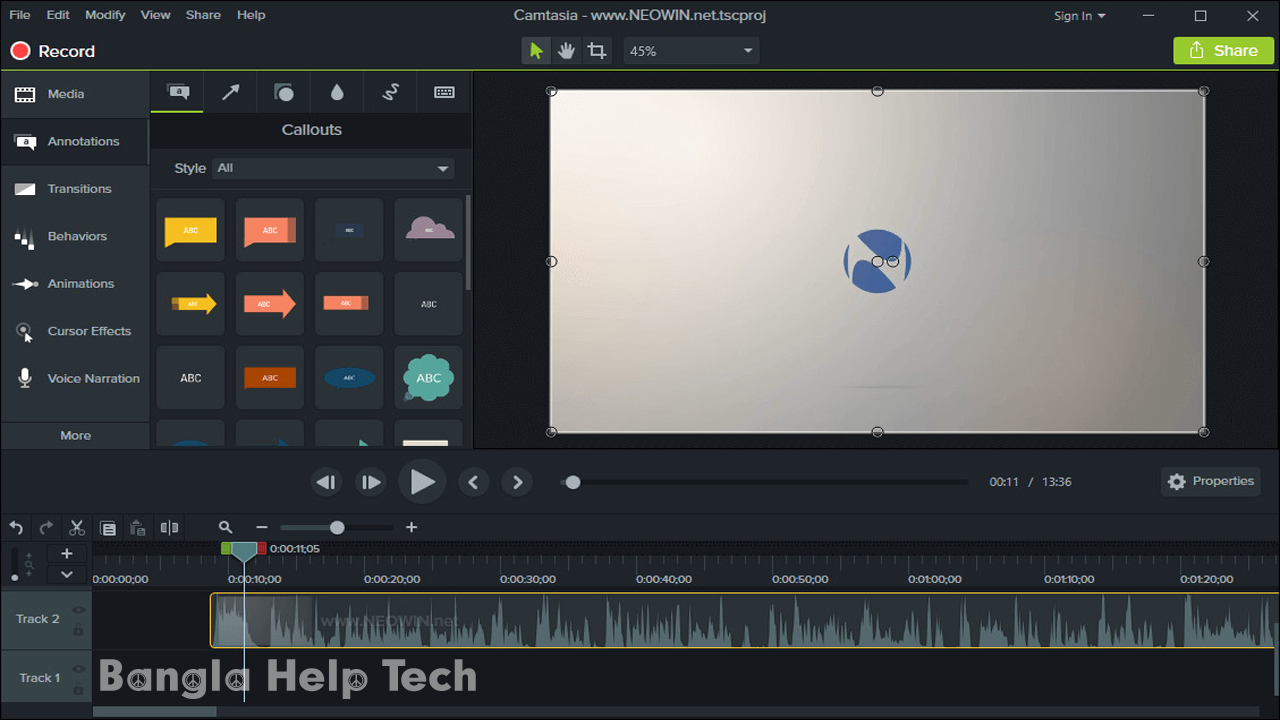Image resolution: width=1280 pixels, height=720 pixels.
Task: Select the Keystroke callouts keyboard tab
Action: (444, 92)
